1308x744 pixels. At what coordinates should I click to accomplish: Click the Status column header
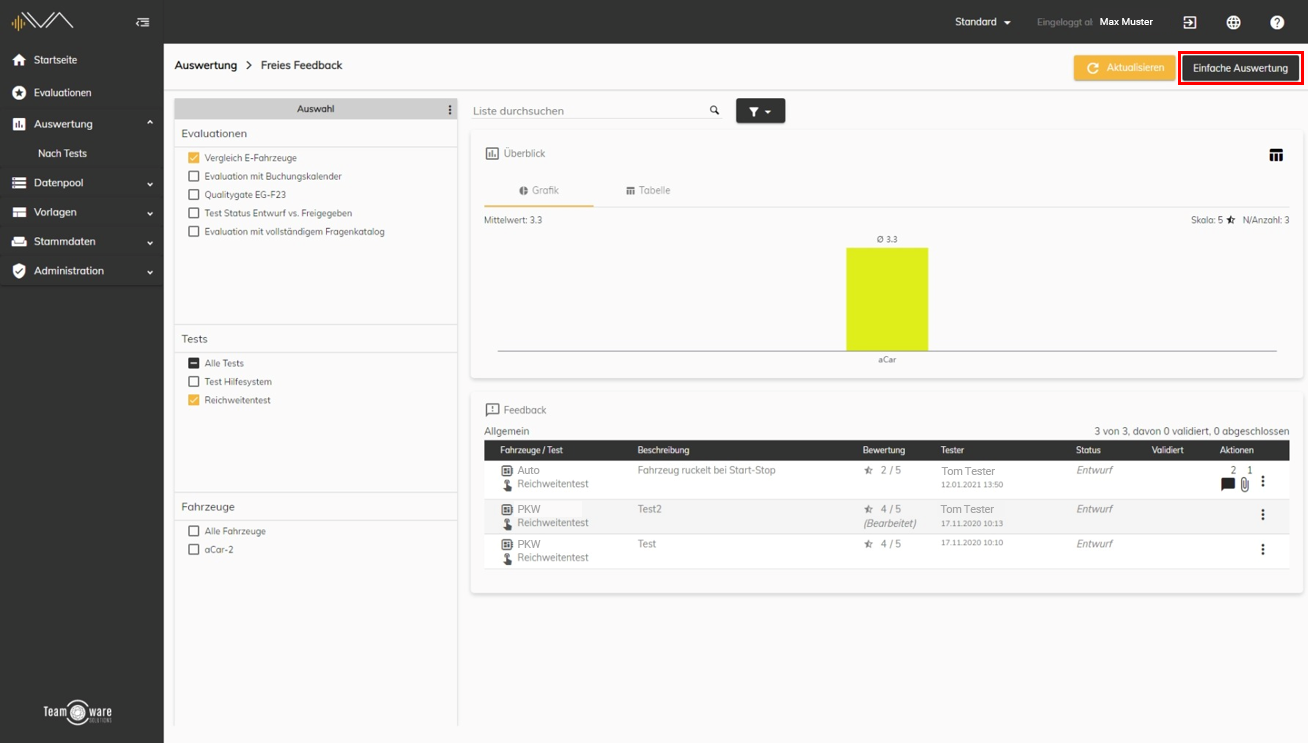(x=1088, y=450)
